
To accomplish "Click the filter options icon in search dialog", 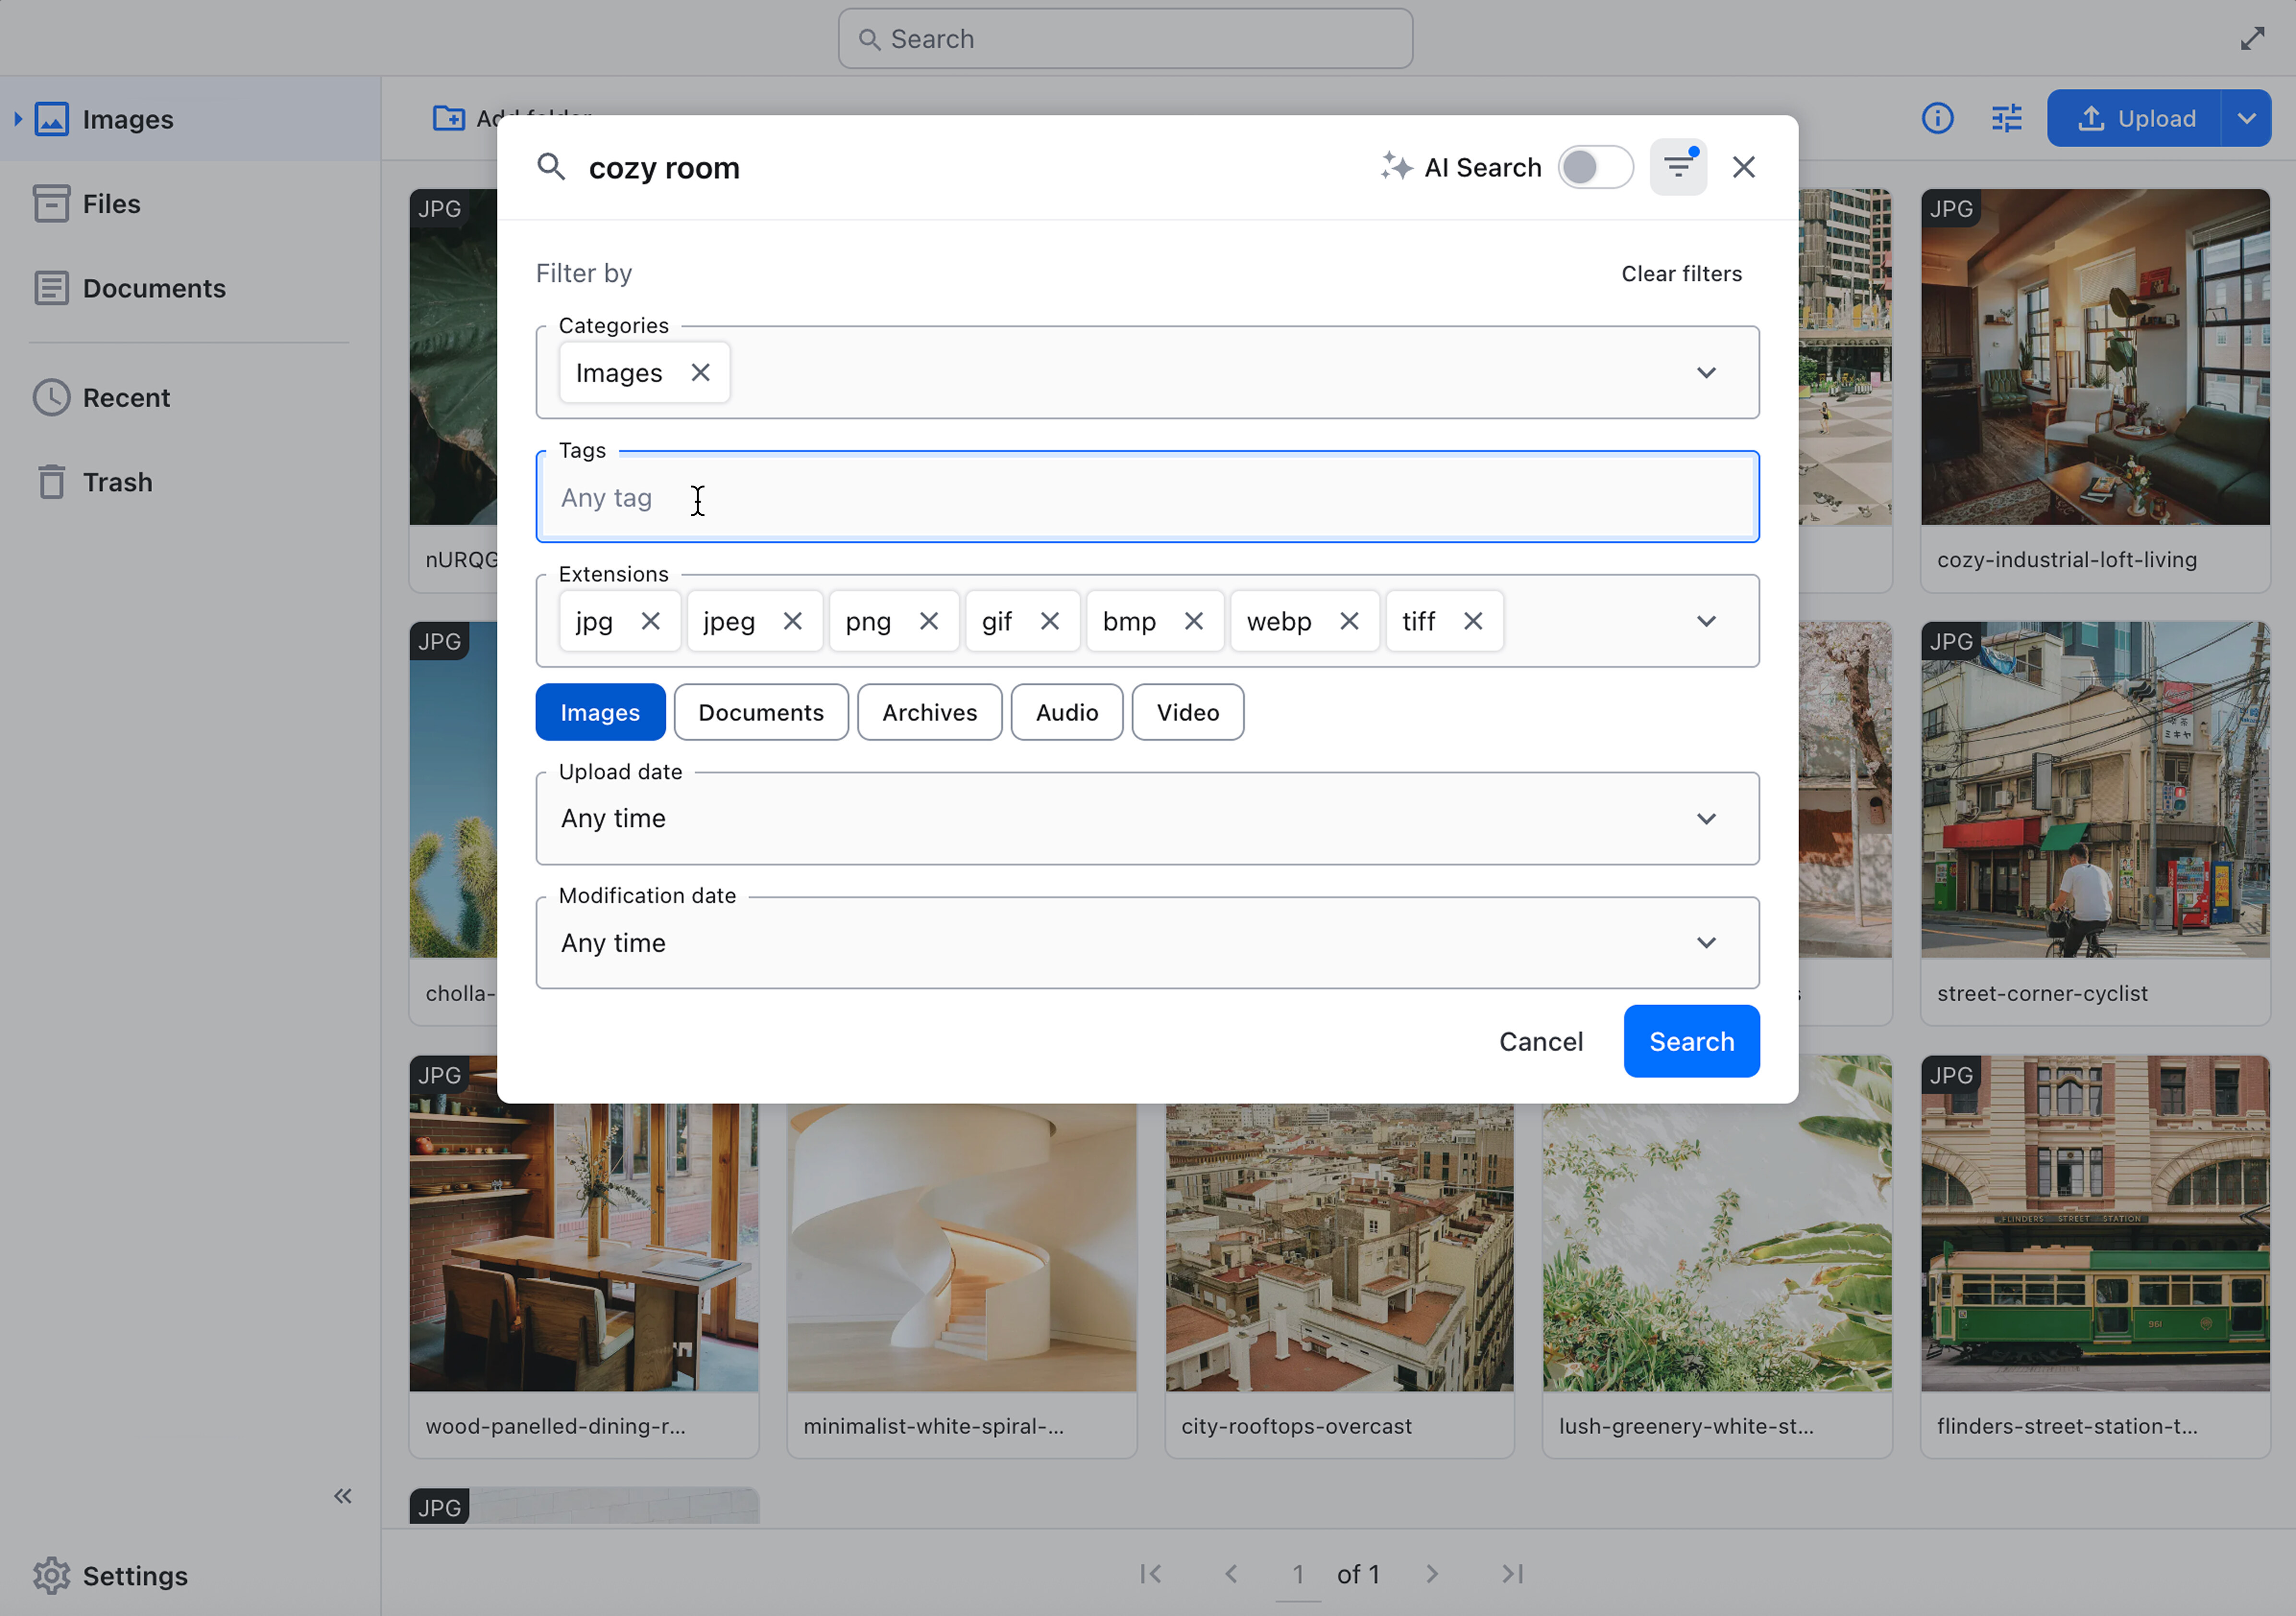I will [x=1678, y=167].
